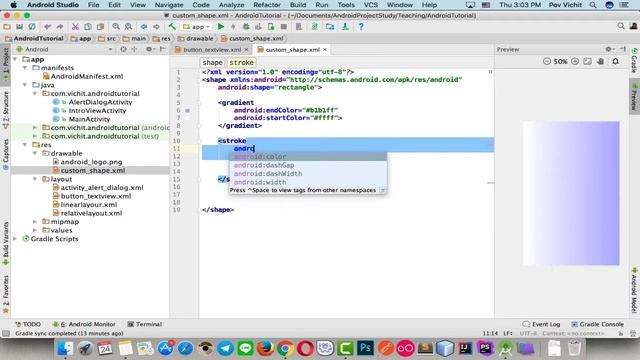Open Photoshop from the dock
The image size is (640, 360).
(x=365, y=348)
